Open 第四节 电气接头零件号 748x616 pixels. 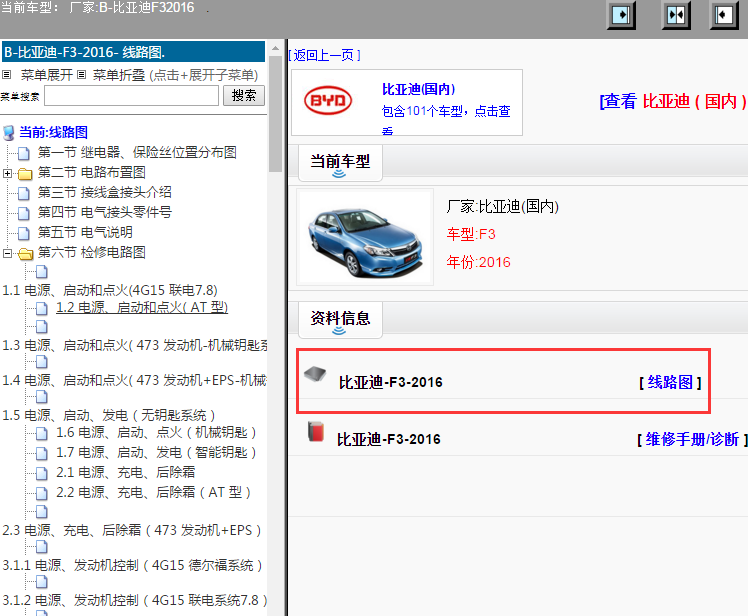[x=104, y=212]
